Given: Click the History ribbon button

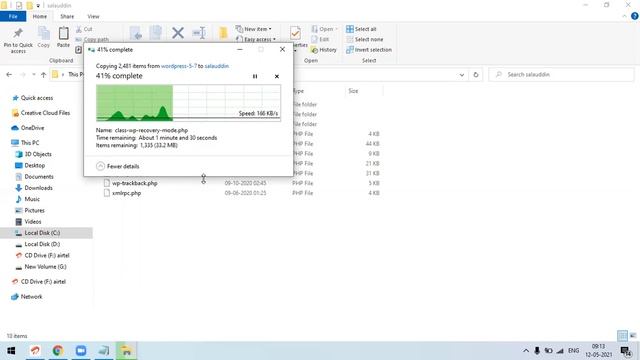Looking at the screenshot, I should [324, 50].
